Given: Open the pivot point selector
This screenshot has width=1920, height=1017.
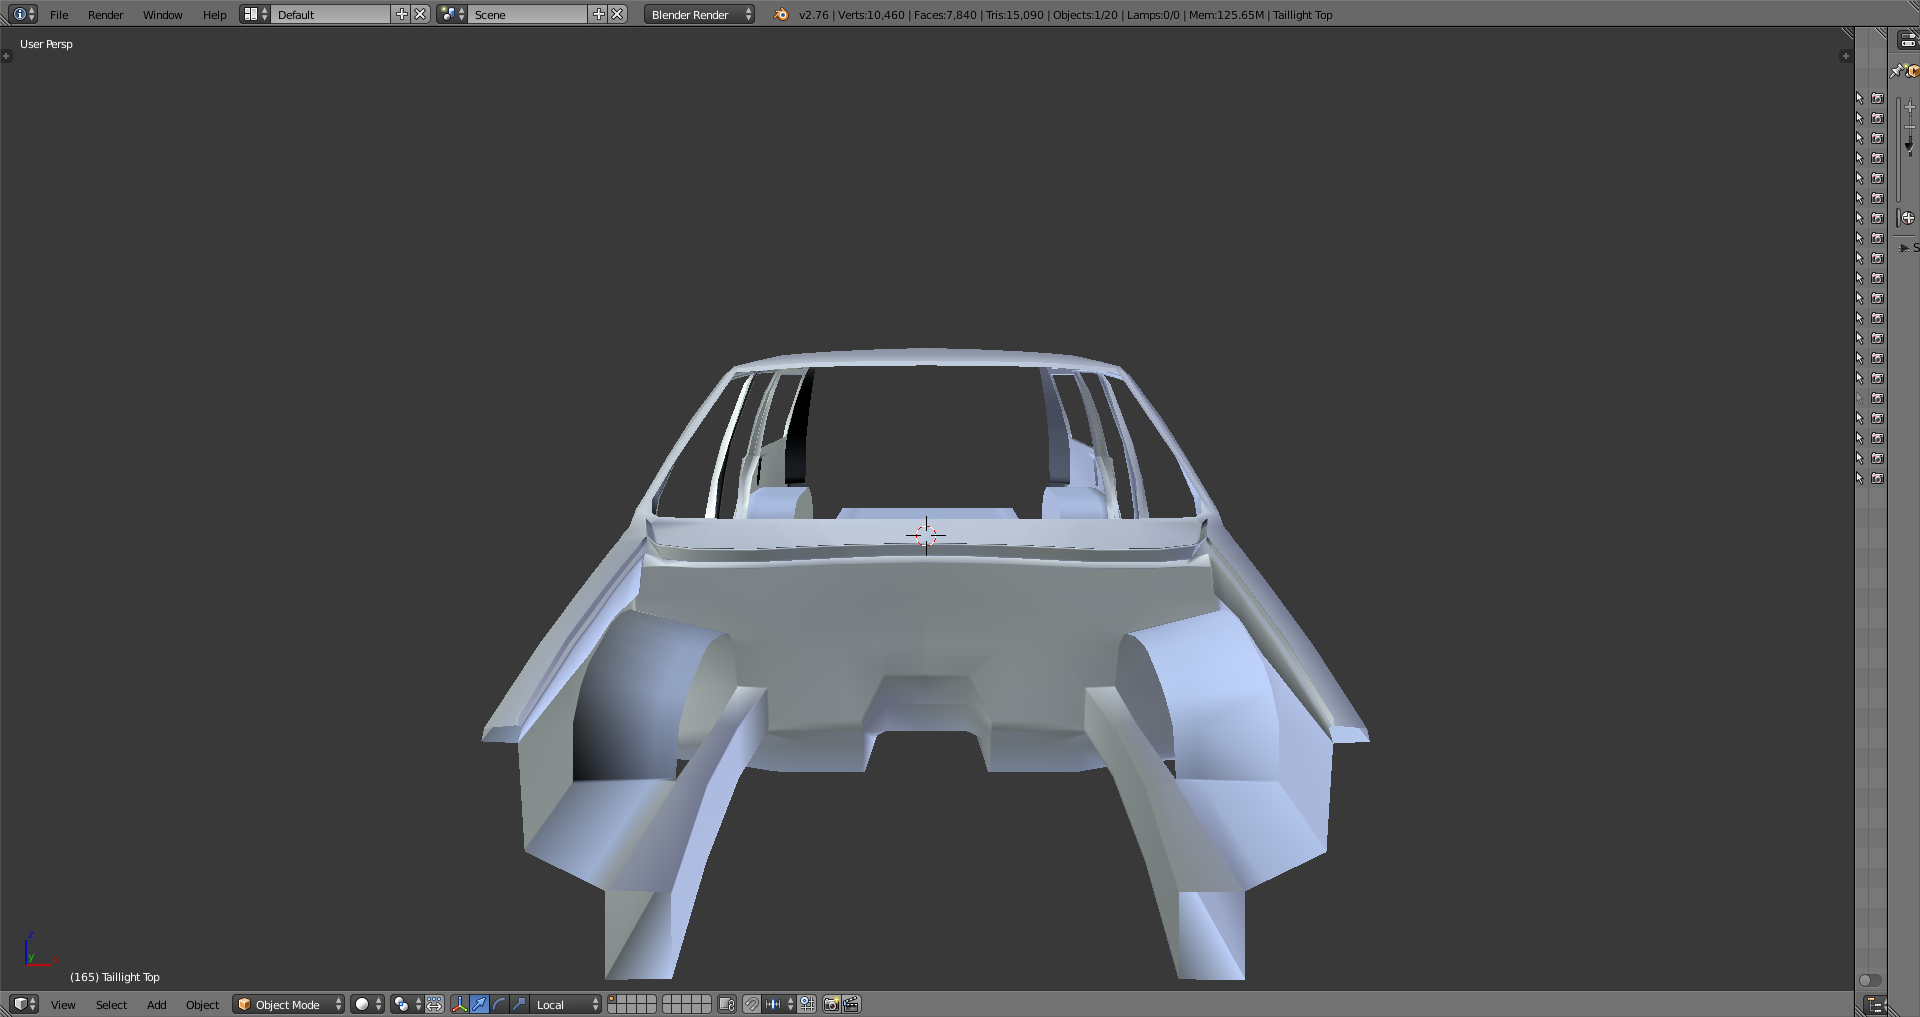Looking at the screenshot, I should click(406, 1004).
